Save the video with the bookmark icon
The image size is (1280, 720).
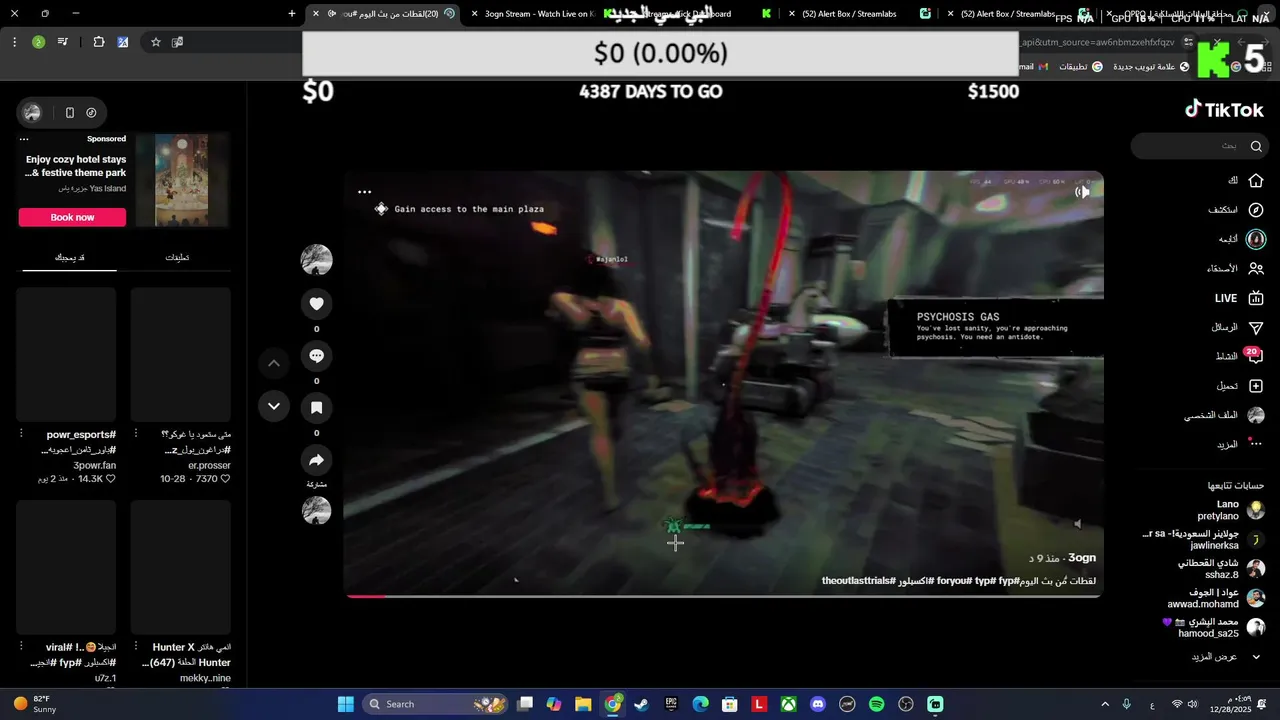(x=316, y=408)
